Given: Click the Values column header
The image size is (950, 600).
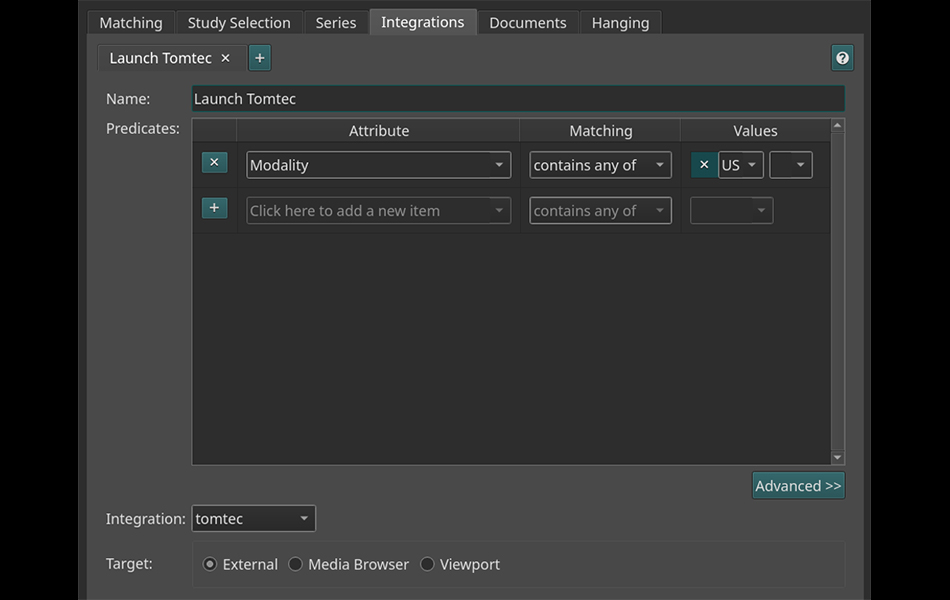Looking at the screenshot, I should (755, 131).
